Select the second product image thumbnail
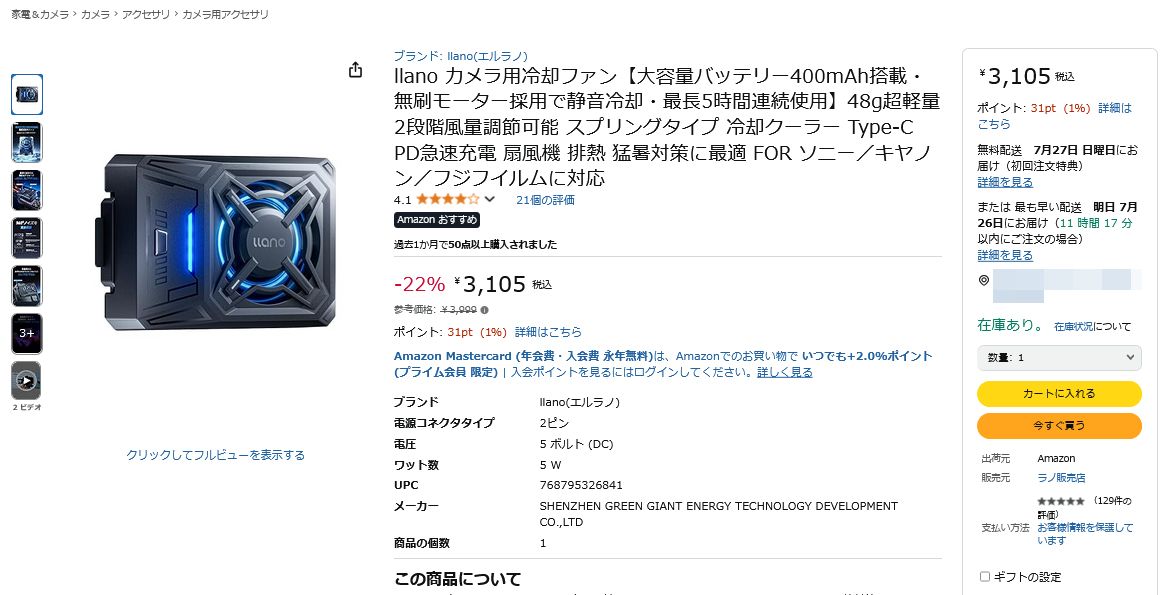 (26, 142)
